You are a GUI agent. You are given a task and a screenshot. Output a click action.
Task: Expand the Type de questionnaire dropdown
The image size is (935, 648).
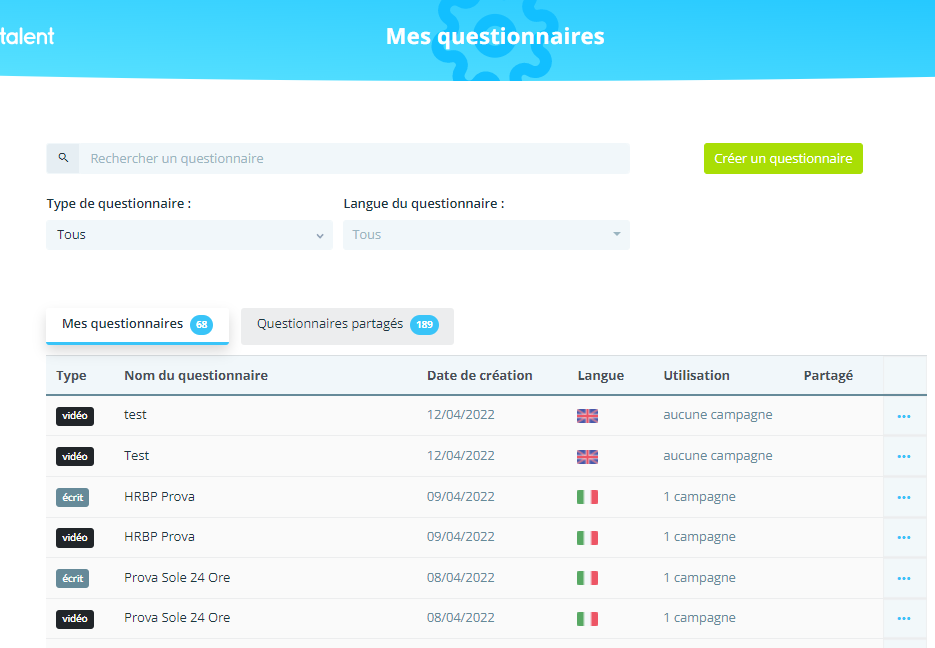[x=189, y=235]
